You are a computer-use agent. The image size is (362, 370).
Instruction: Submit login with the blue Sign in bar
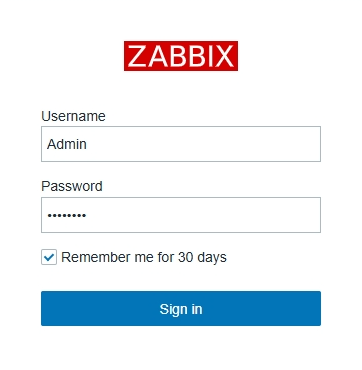181,308
